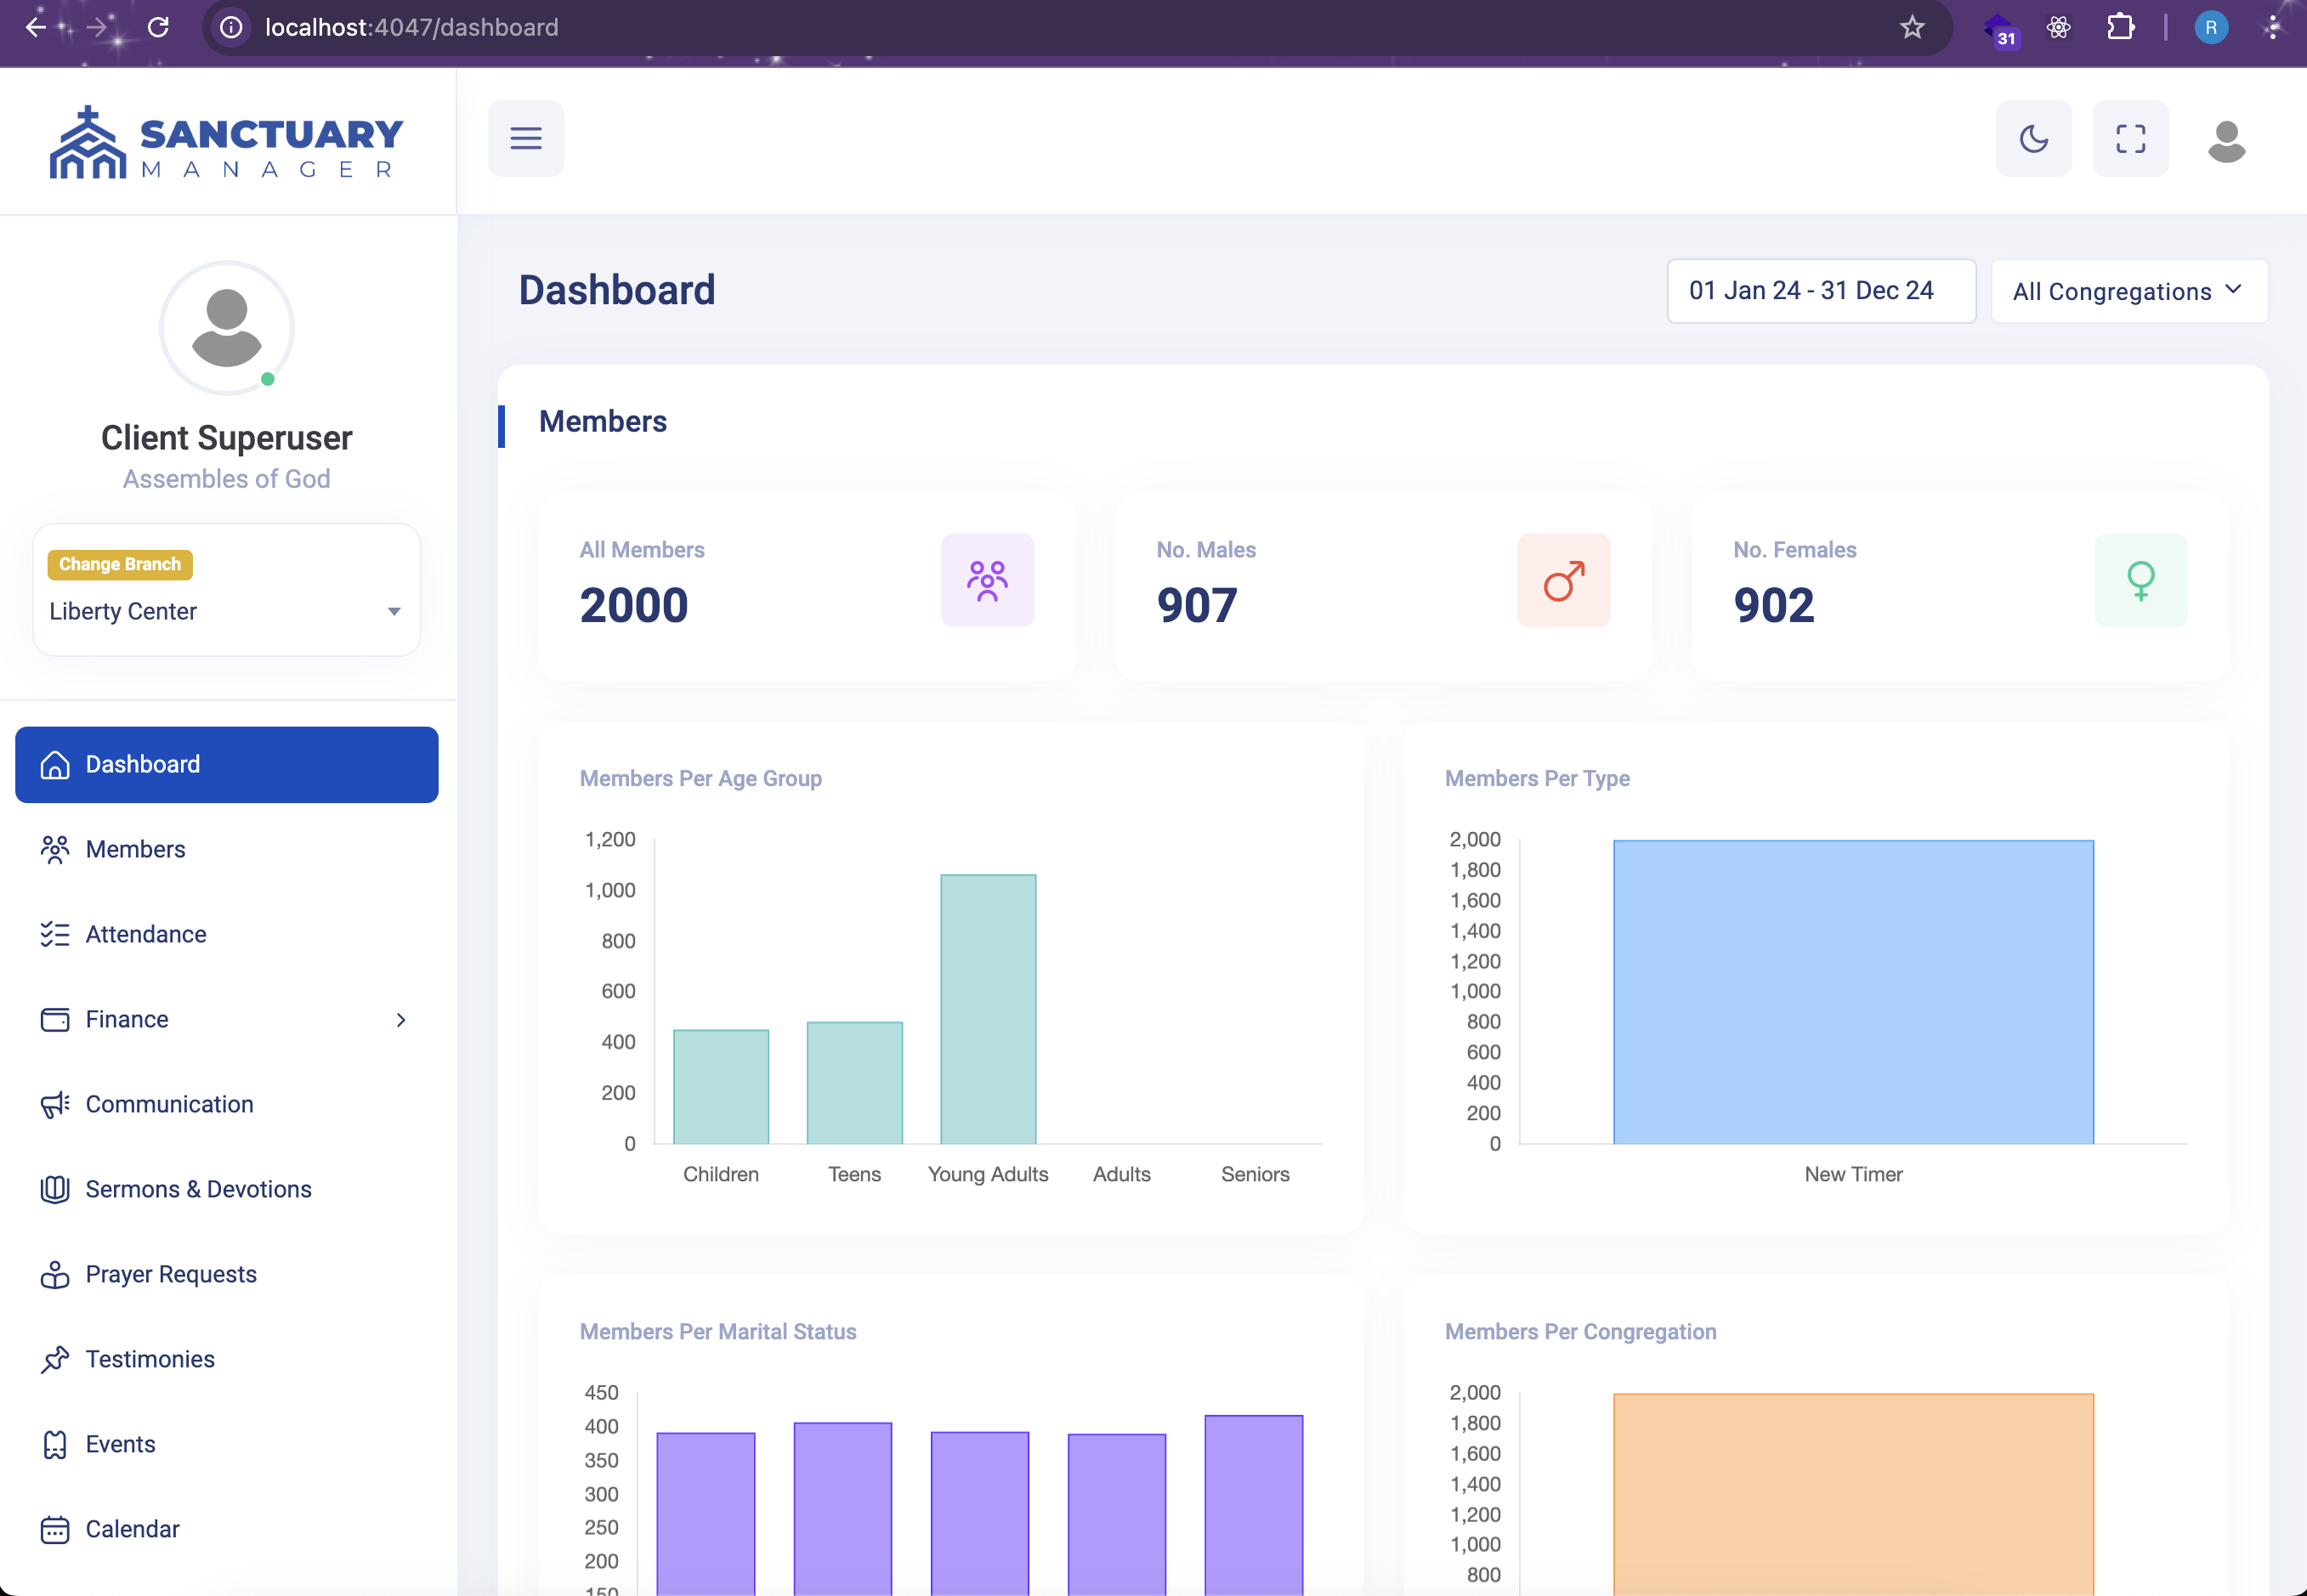The width and height of the screenshot is (2307, 1596).
Task: Click the user profile avatar icon
Action: tap(2225, 139)
